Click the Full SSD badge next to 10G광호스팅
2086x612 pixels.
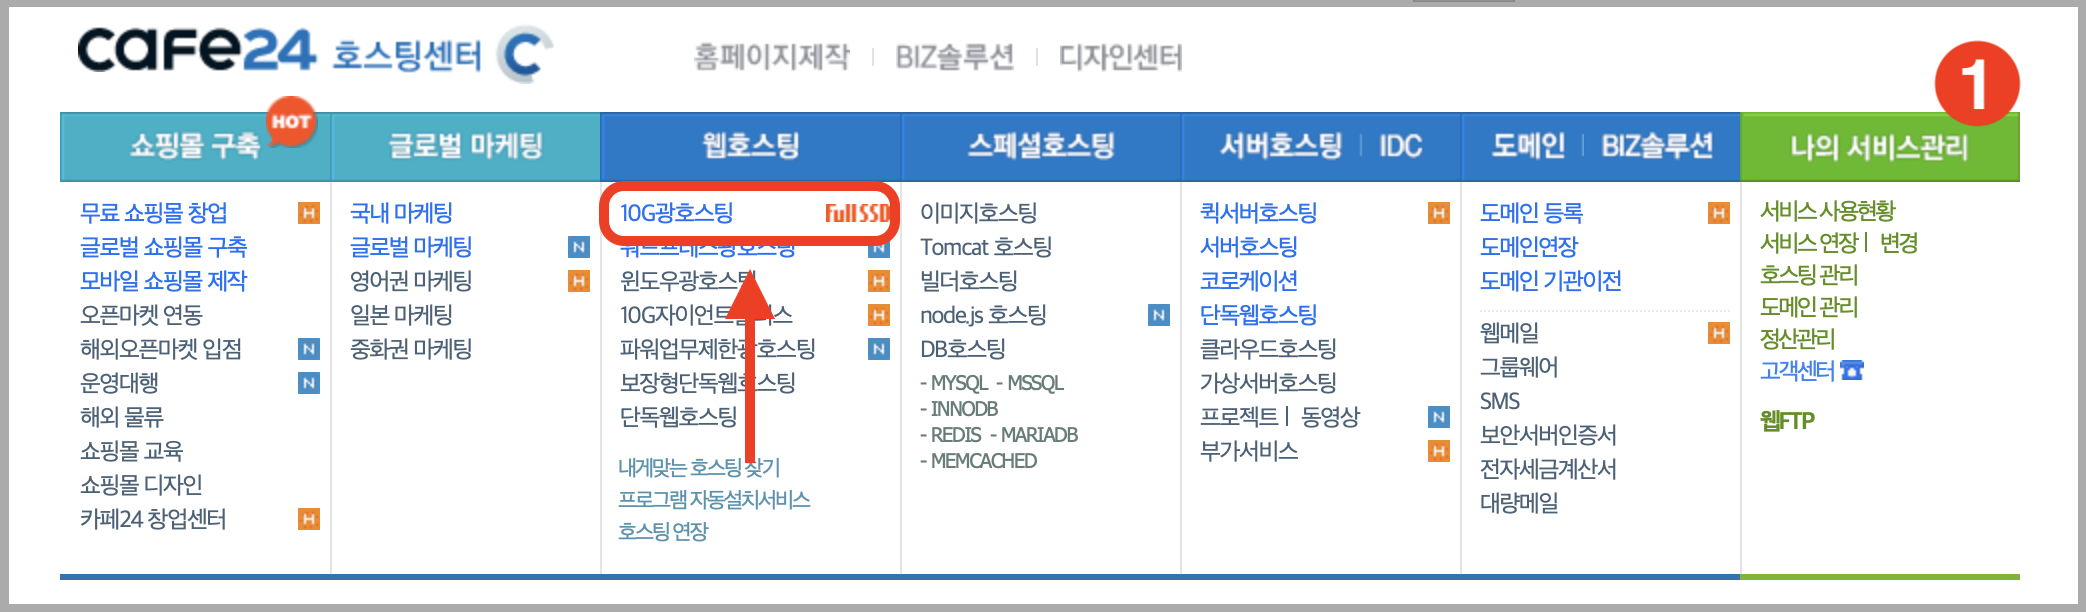(x=857, y=213)
